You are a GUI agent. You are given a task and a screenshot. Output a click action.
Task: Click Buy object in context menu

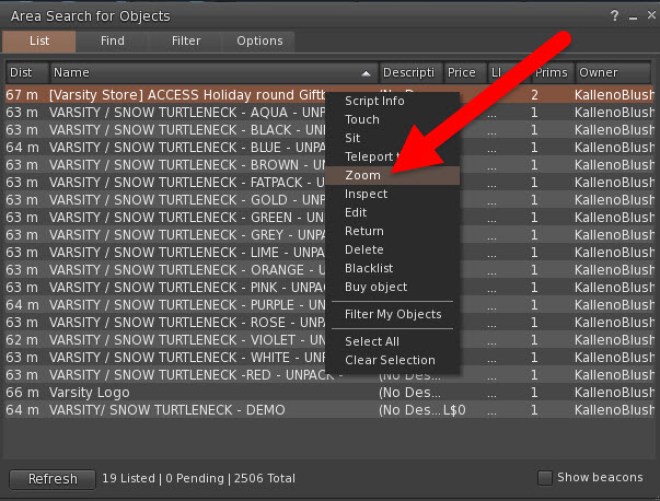[392, 287]
